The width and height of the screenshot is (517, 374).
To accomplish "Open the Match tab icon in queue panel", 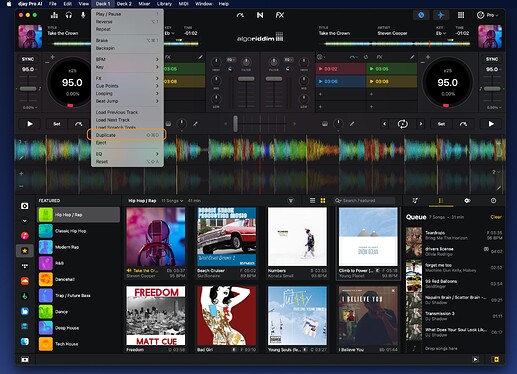I will click(x=415, y=200).
